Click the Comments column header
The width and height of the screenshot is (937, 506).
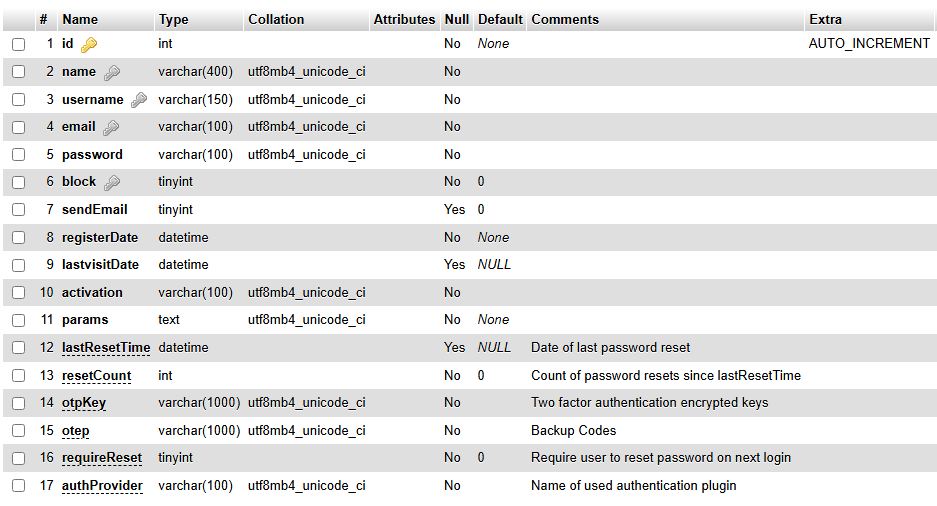click(x=565, y=19)
